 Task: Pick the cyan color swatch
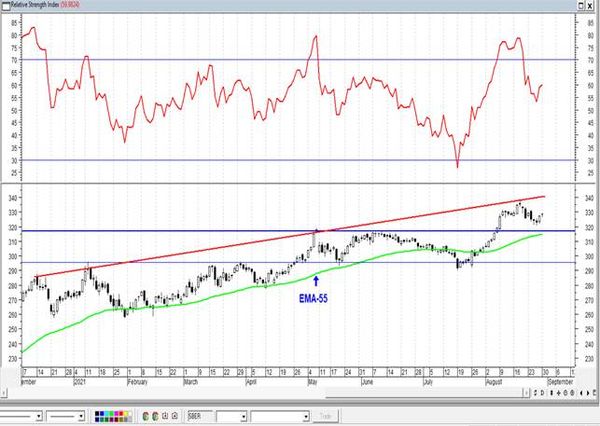(x=106, y=414)
